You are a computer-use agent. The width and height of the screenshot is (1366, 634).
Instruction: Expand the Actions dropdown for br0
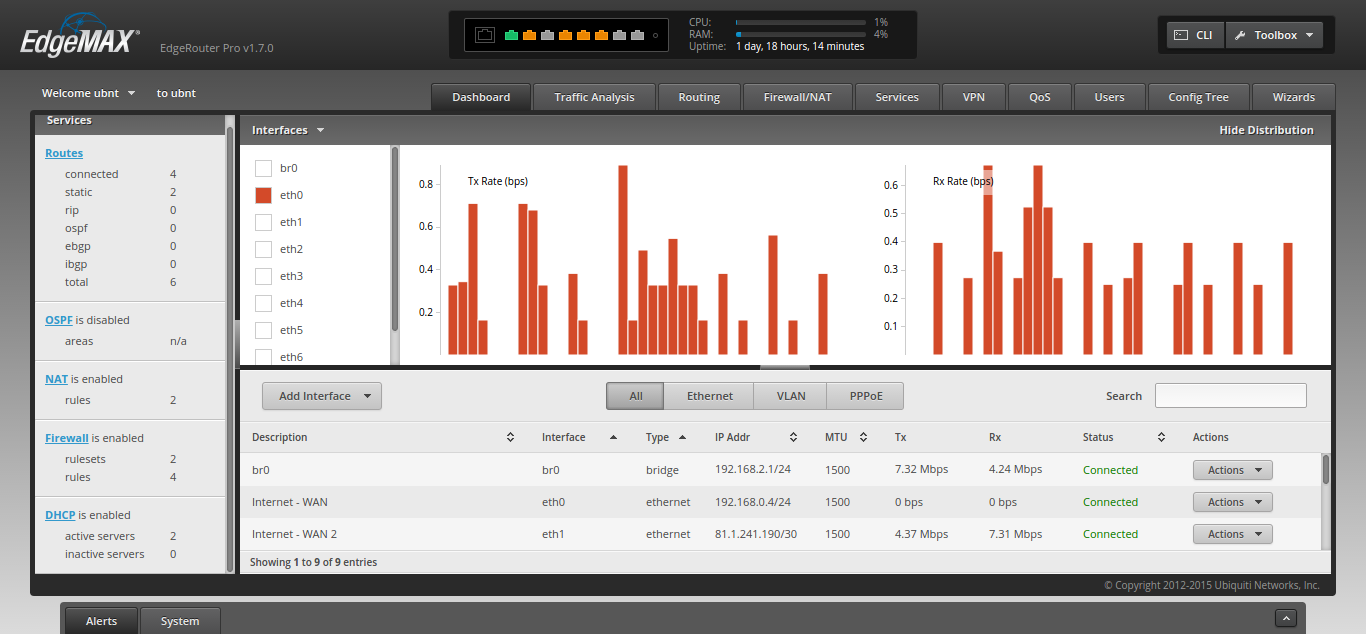coord(1232,470)
